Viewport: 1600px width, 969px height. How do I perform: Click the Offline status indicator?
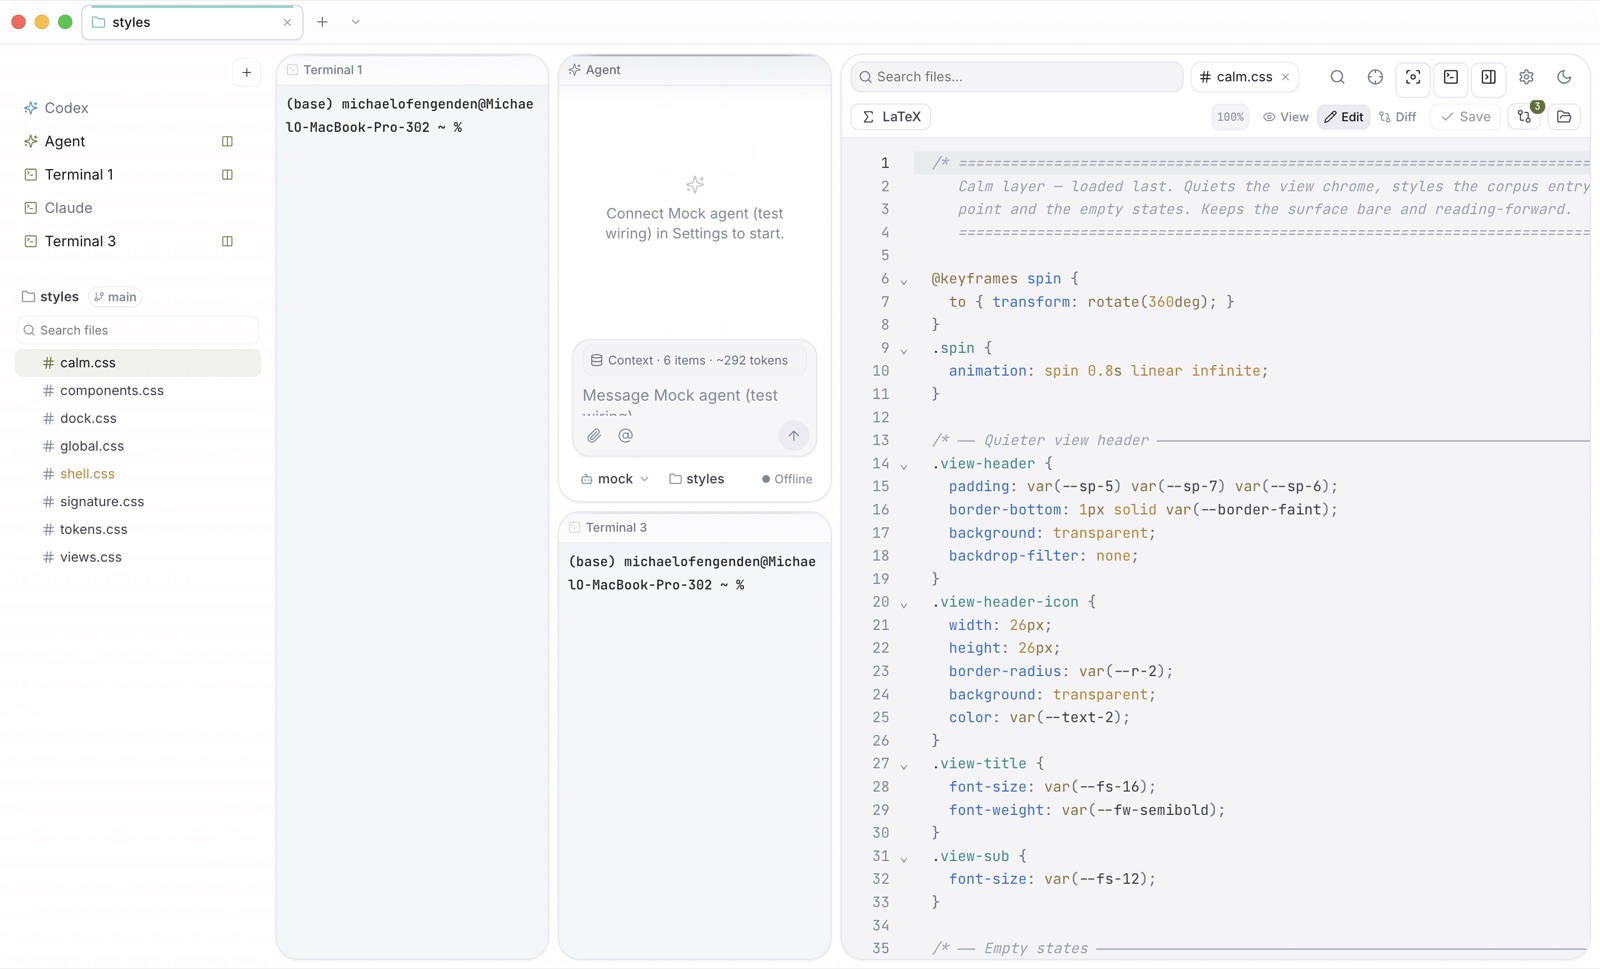tap(787, 479)
